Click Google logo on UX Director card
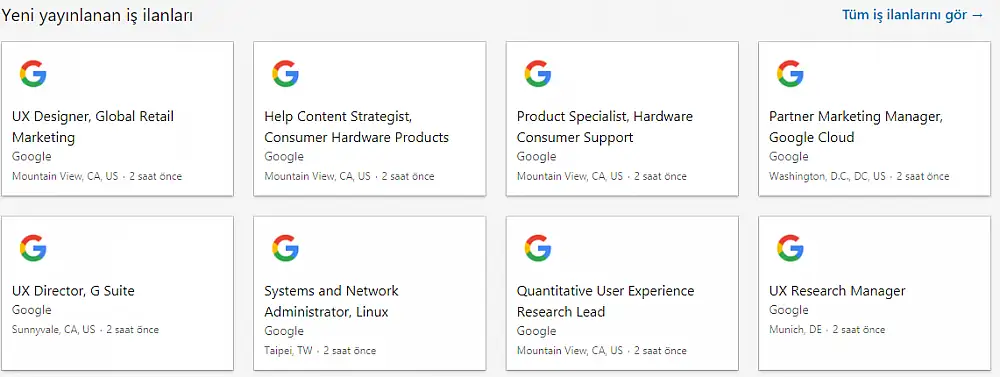The image size is (1000, 377). click(x=33, y=248)
